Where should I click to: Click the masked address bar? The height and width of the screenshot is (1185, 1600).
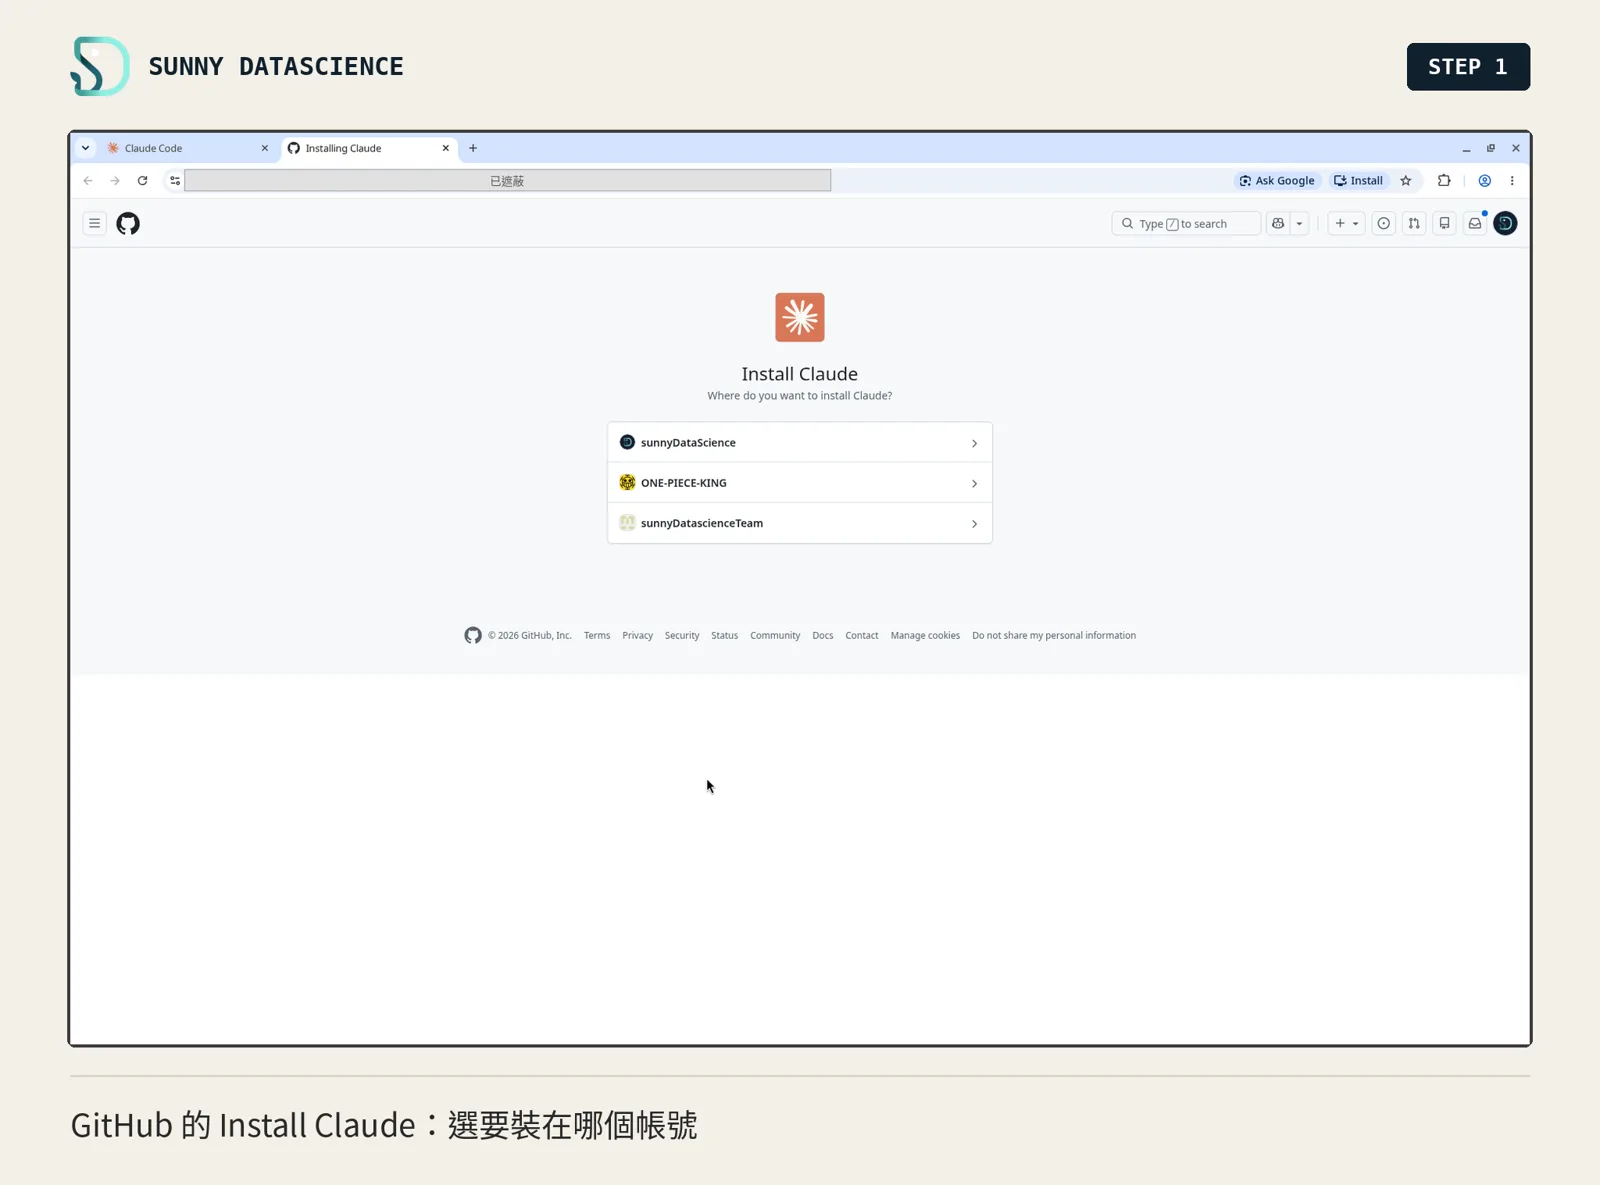click(508, 181)
